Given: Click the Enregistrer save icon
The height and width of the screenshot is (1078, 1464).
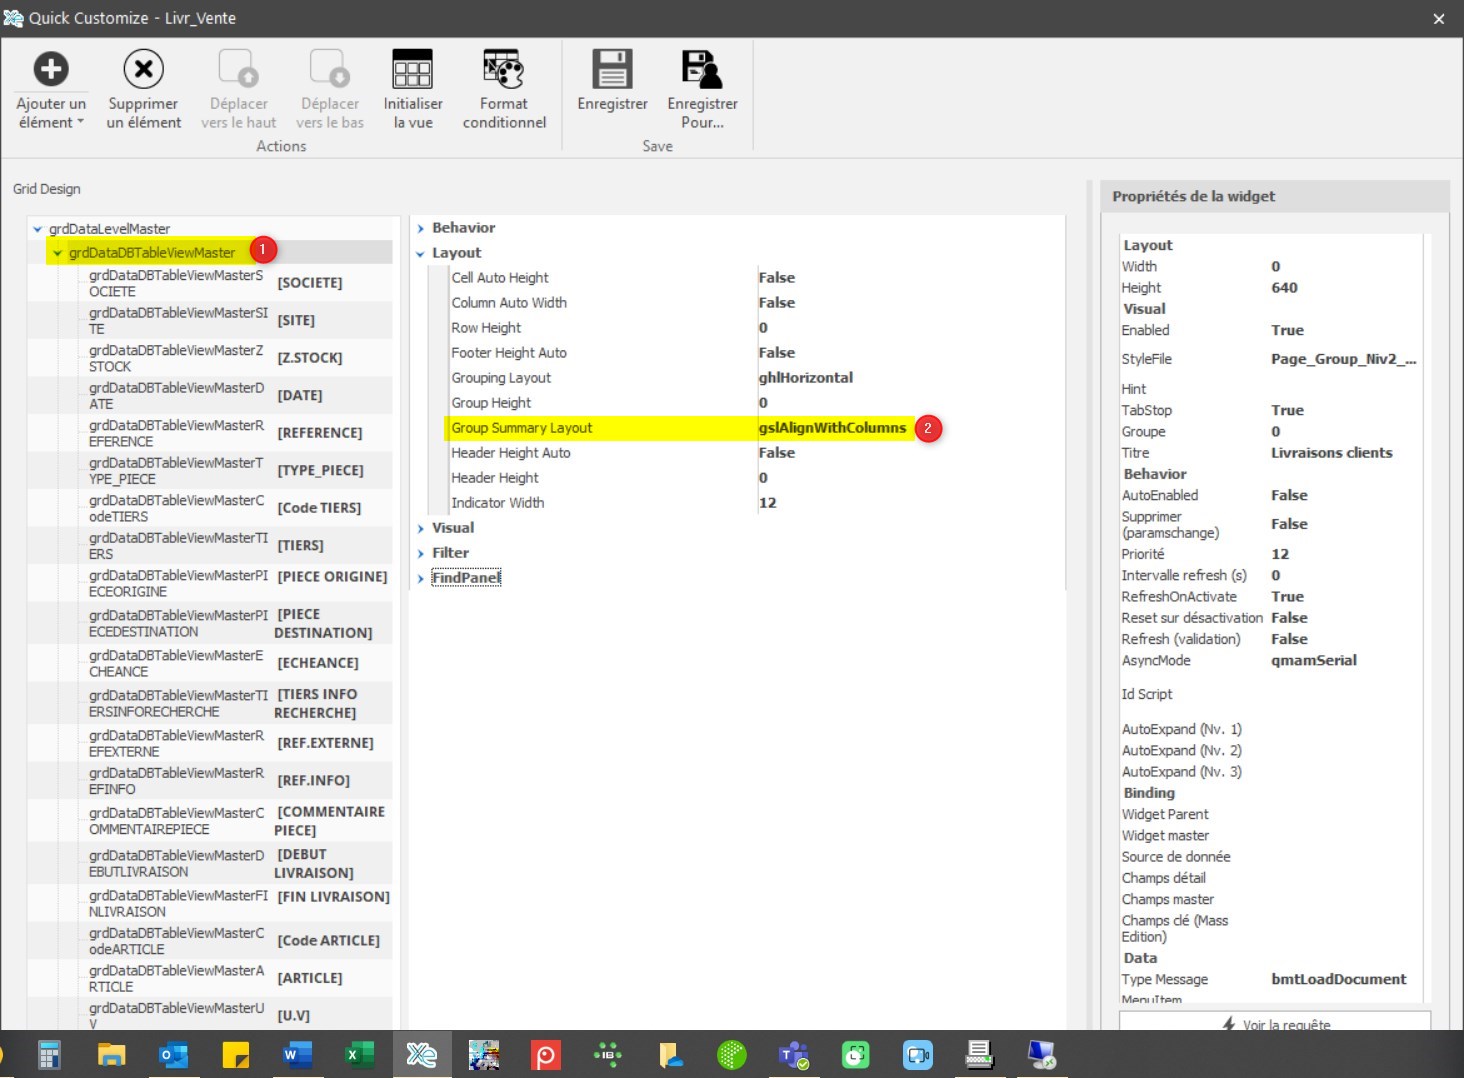Looking at the screenshot, I should [612, 70].
